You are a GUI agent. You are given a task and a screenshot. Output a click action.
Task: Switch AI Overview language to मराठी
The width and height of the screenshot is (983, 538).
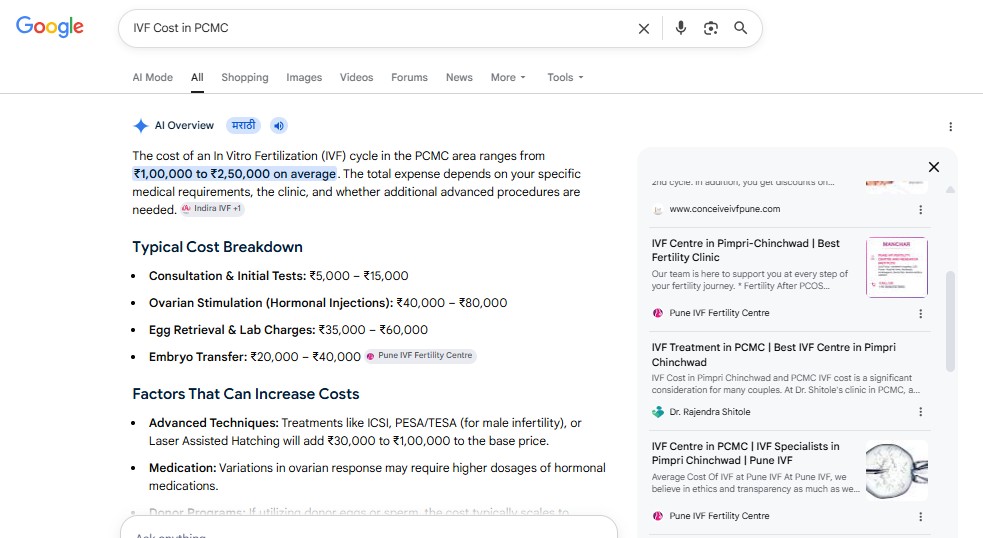click(243, 125)
